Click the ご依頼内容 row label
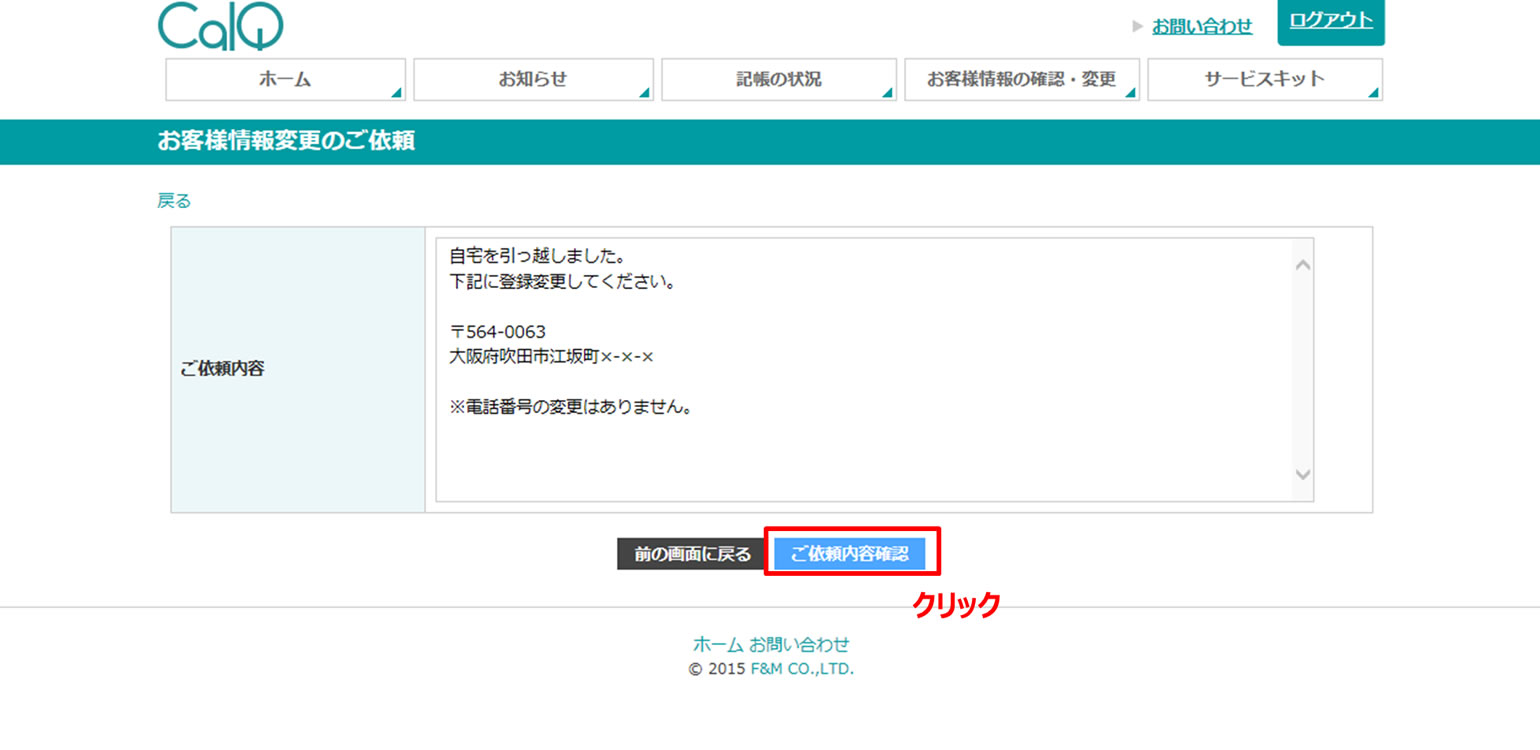This screenshot has width=1540, height=750. [222, 369]
